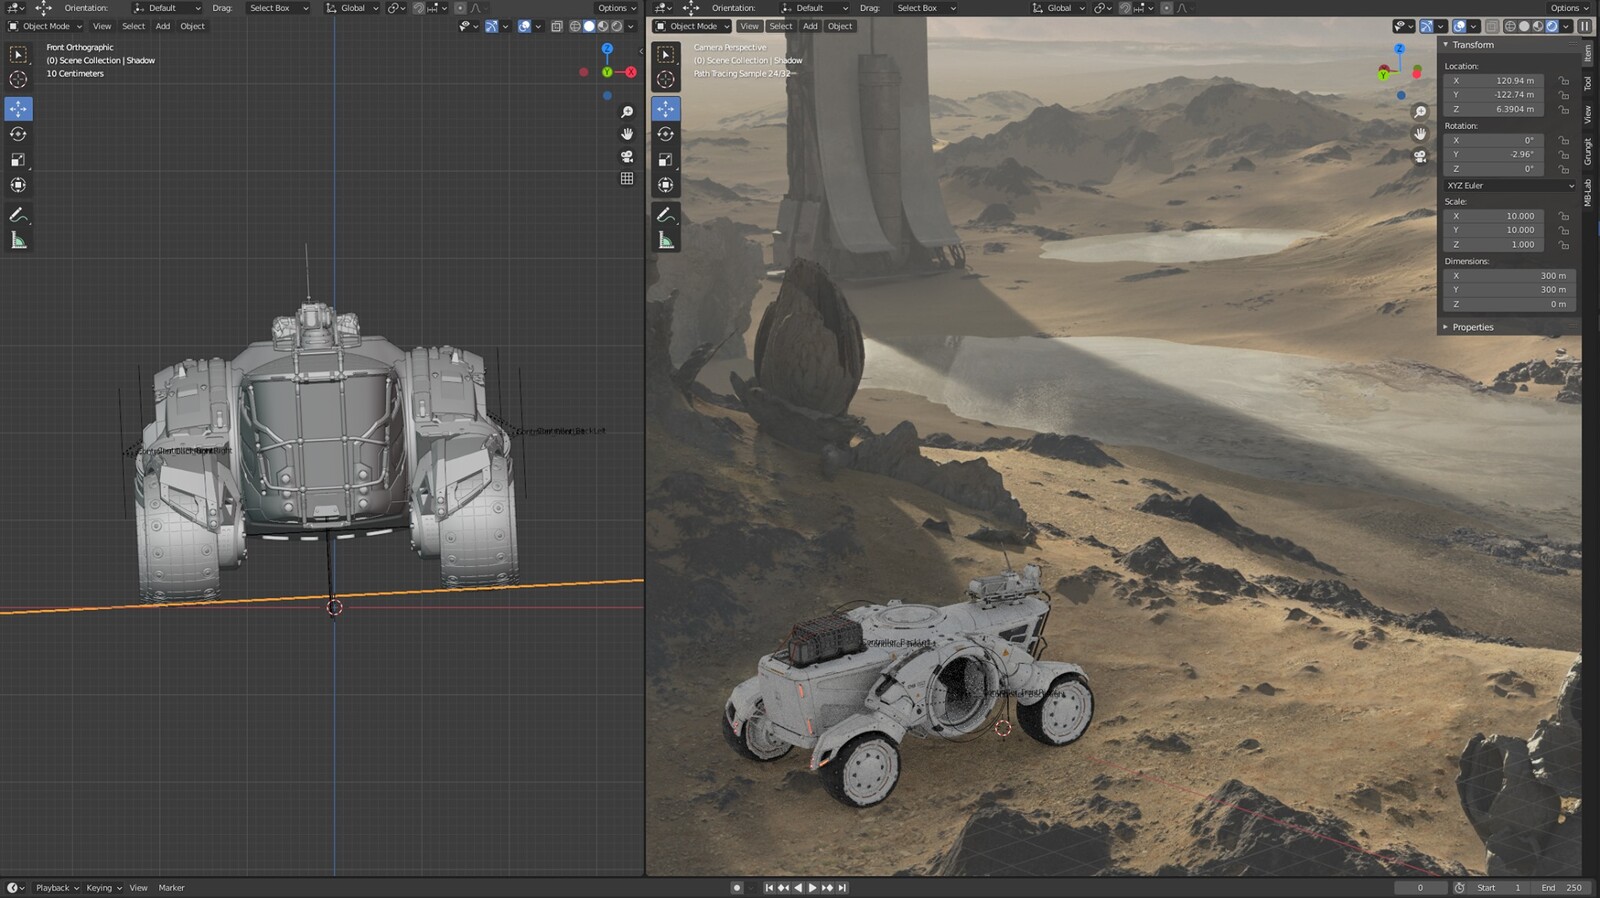
Task: Open Select menu in left viewport
Action: [x=134, y=26]
